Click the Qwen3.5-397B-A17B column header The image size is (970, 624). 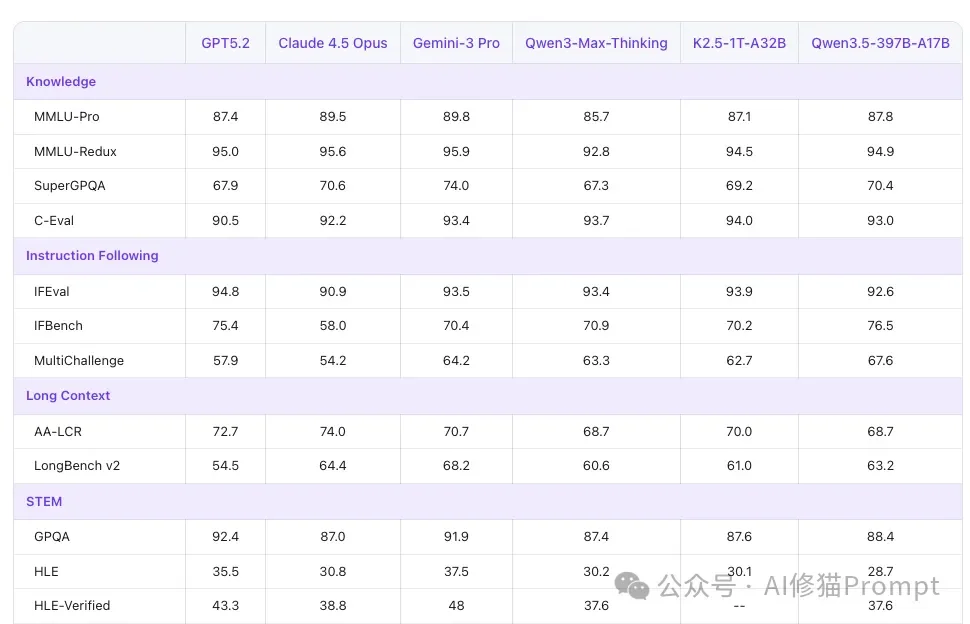tap(880, 43)
